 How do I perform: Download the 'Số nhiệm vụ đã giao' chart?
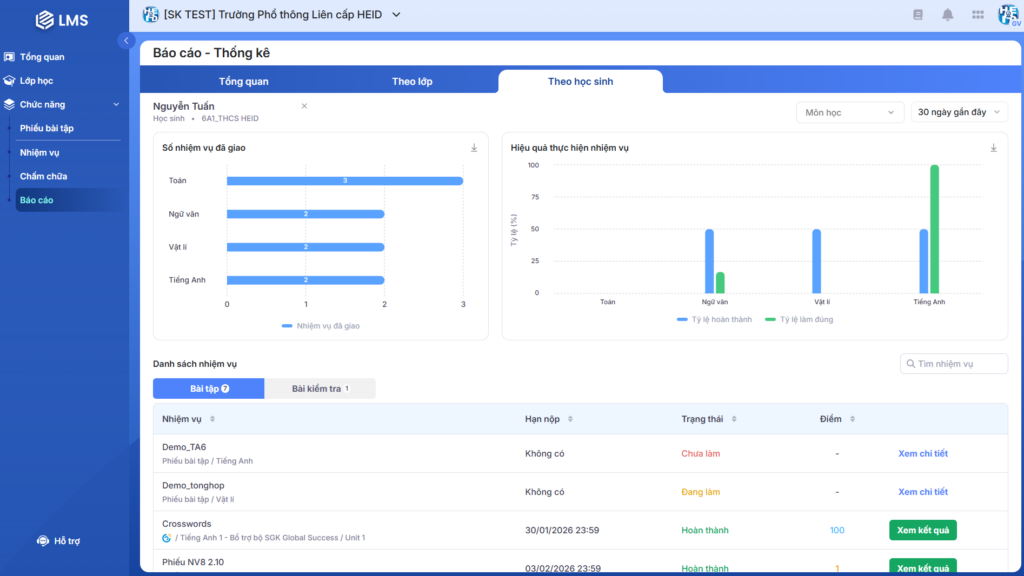[x=474, y=148]
